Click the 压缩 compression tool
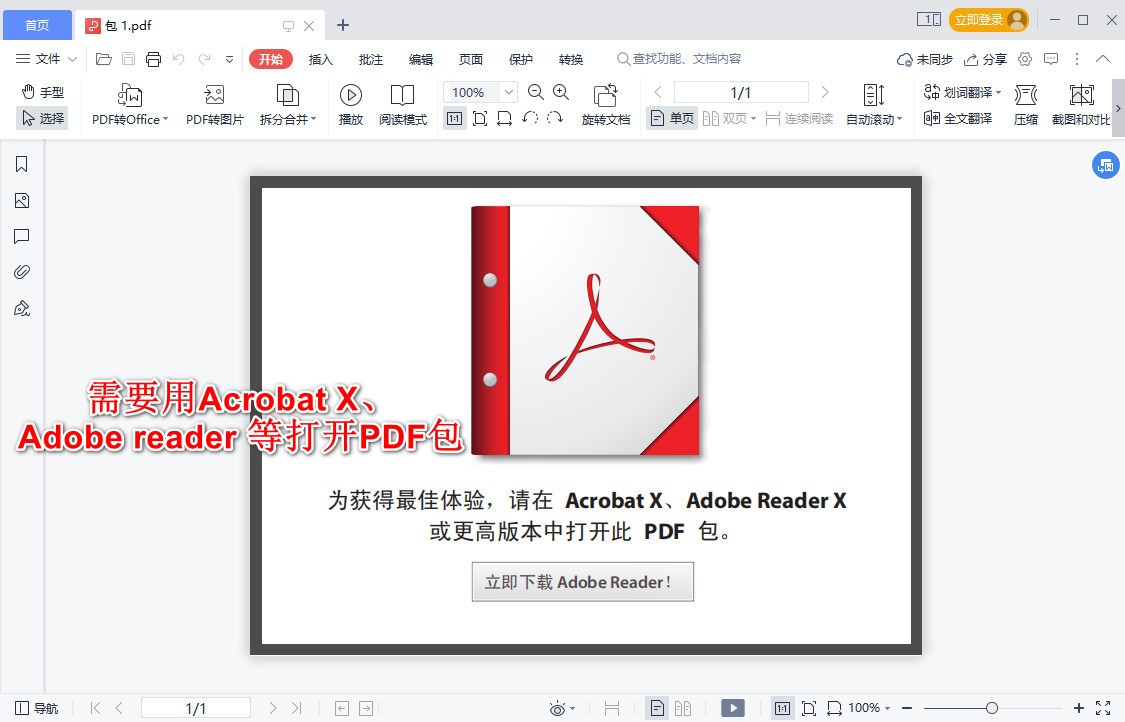The image size is (1125, 722). 1026,104
